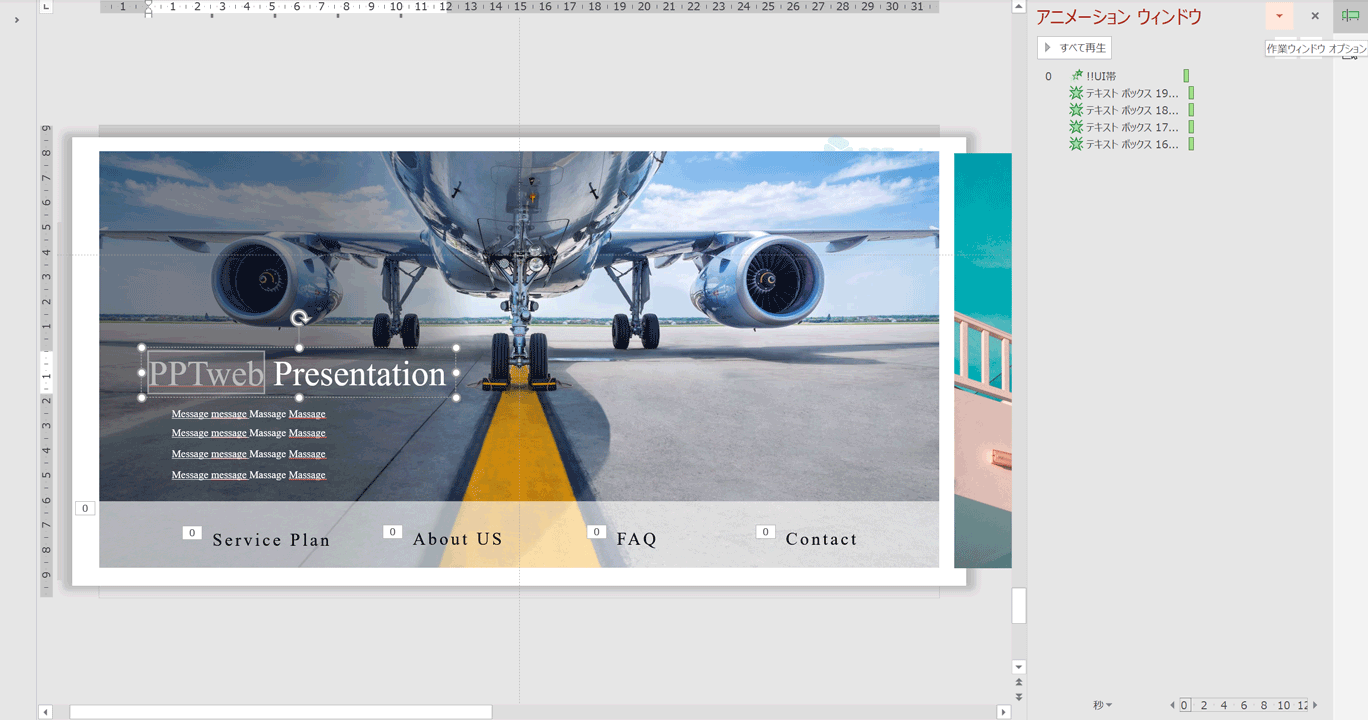Go to next slide using double-down arrow

1019,696
